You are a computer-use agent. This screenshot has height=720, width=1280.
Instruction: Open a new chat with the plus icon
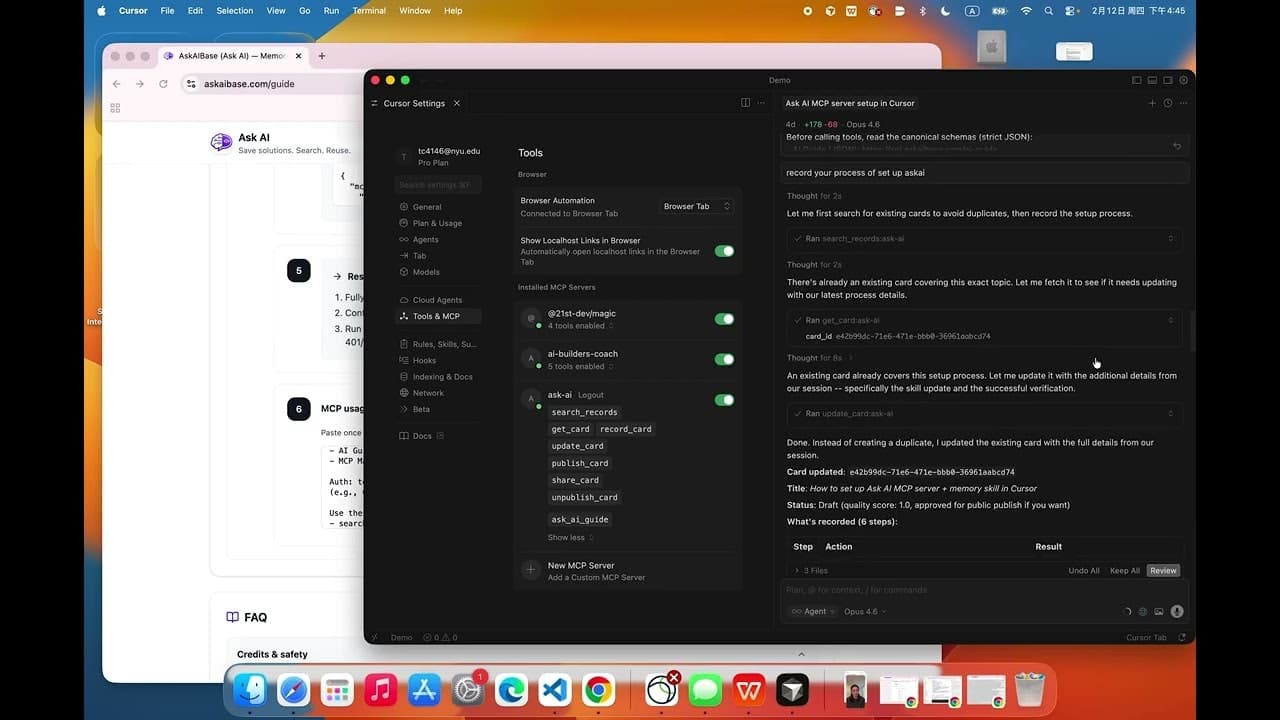[x=1152, y=103]
